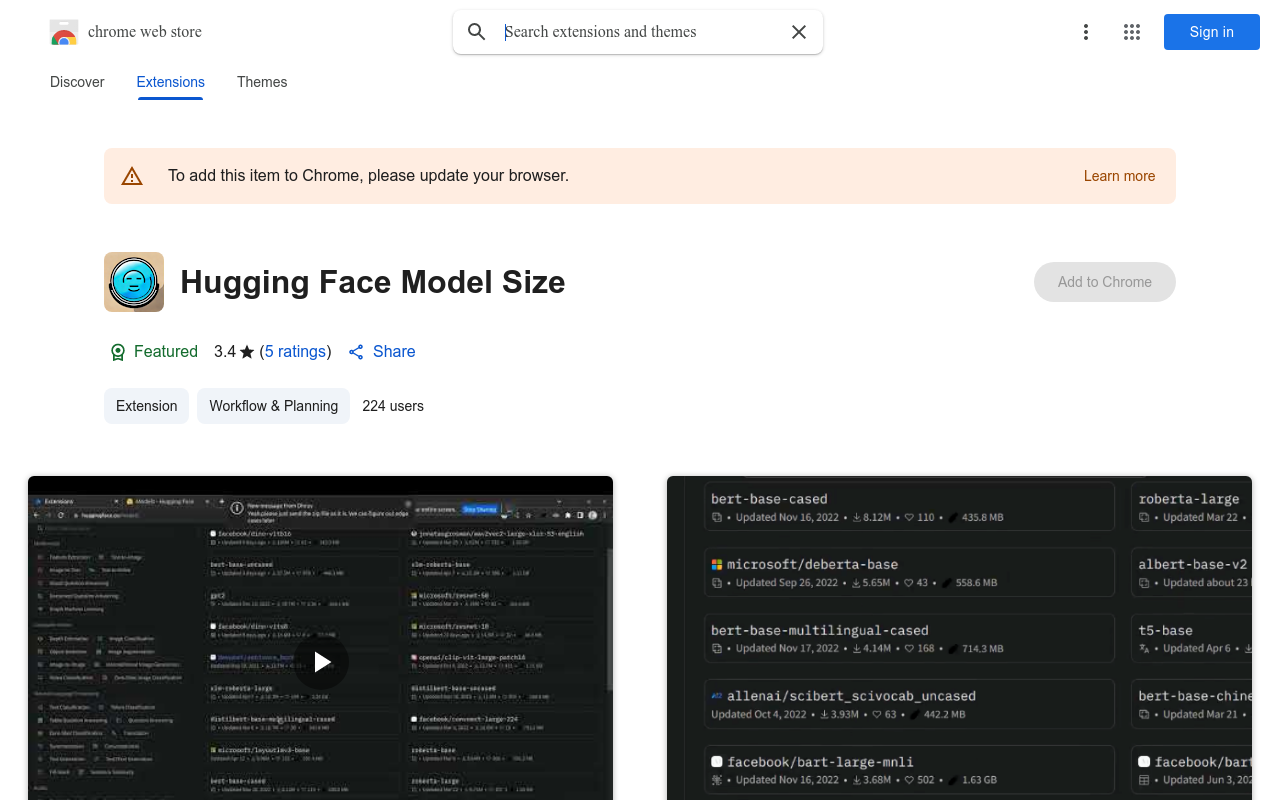Open the 5 ratings link

tap(296, 352)
